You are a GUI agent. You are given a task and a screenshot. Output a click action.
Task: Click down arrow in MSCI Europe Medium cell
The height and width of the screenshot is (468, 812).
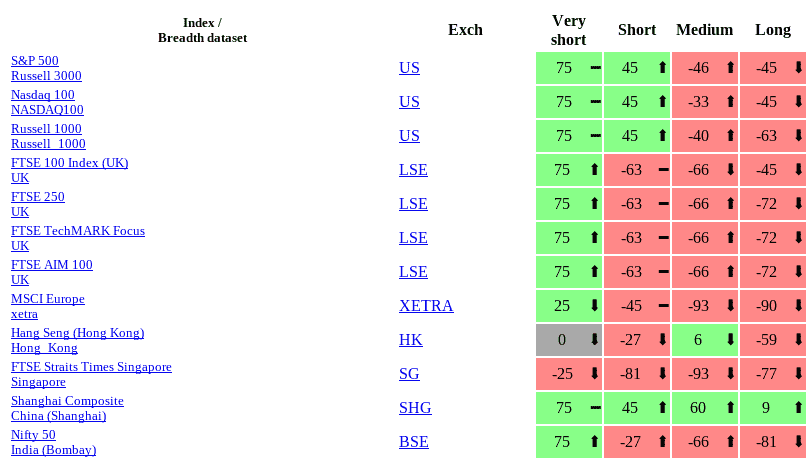tap(730, 306)
